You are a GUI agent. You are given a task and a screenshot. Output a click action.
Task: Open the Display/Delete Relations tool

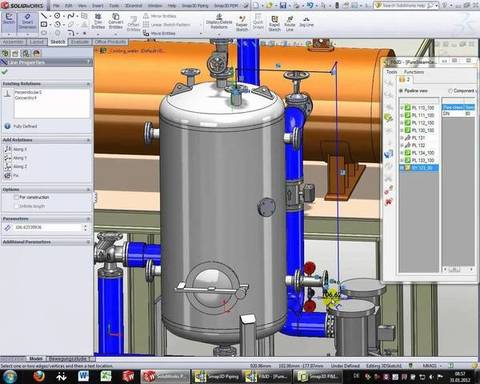point(219,22)
